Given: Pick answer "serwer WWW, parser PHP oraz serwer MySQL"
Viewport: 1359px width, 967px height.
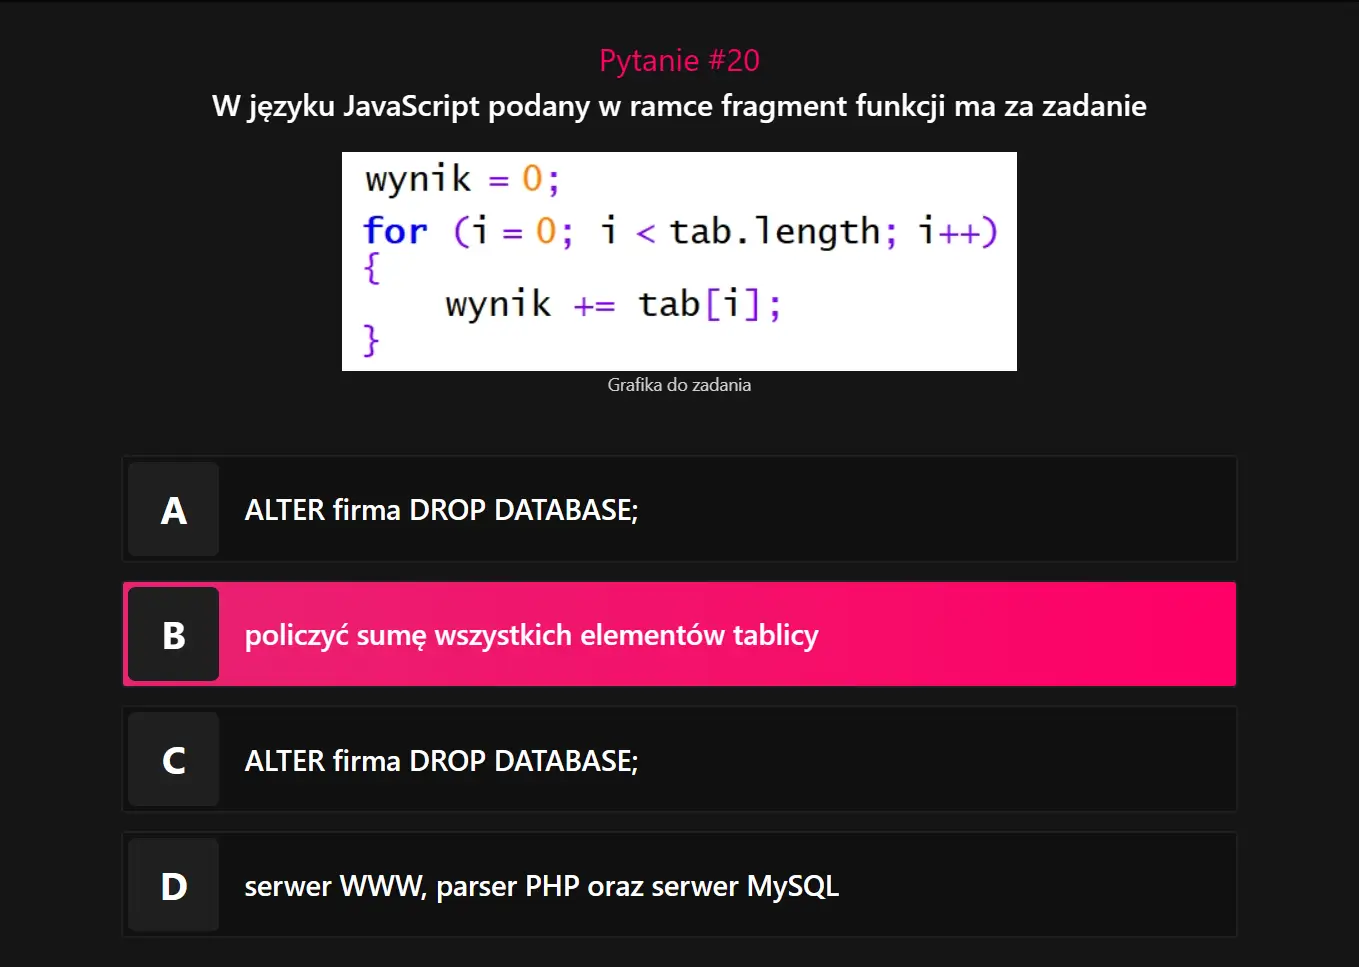Looking at the screenshot, I should click(x=541, y=886).
